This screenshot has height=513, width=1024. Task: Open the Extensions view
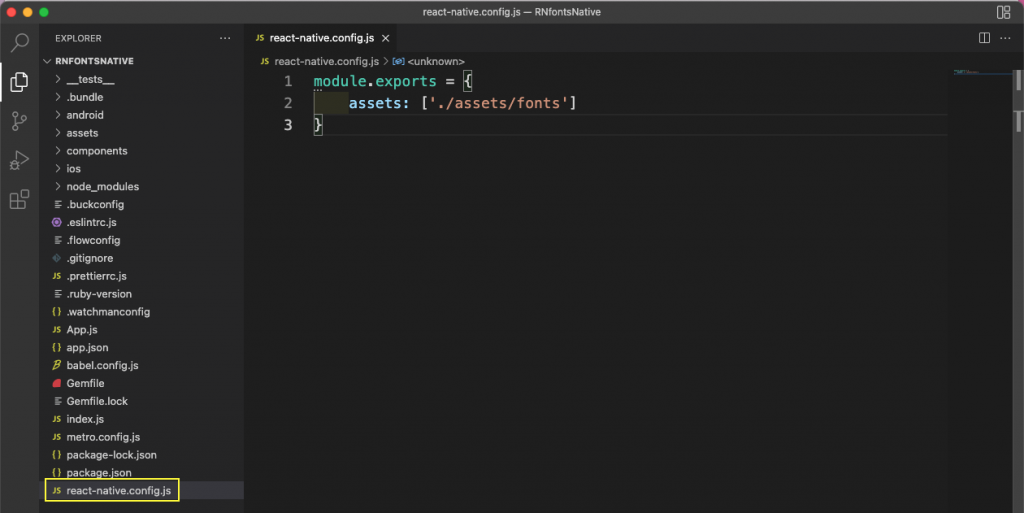[20, 199]
